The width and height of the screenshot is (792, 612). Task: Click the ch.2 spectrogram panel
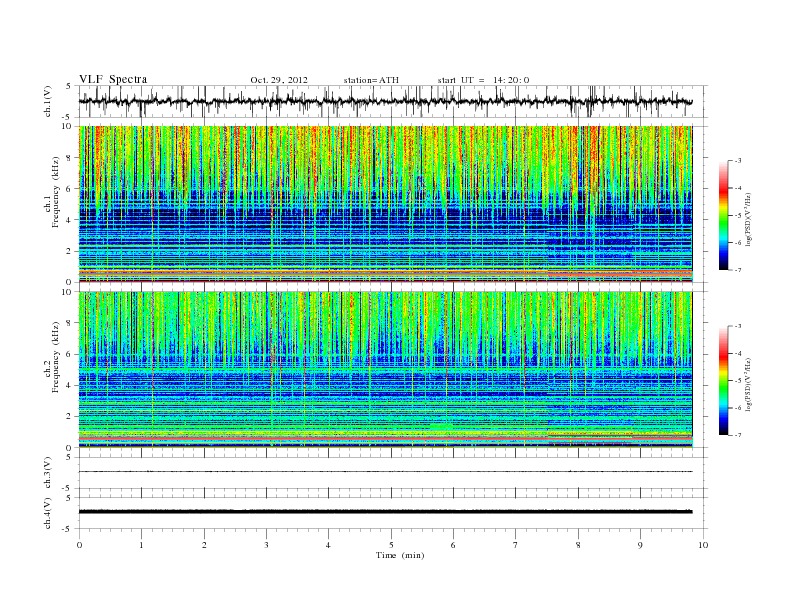(386, 369)
